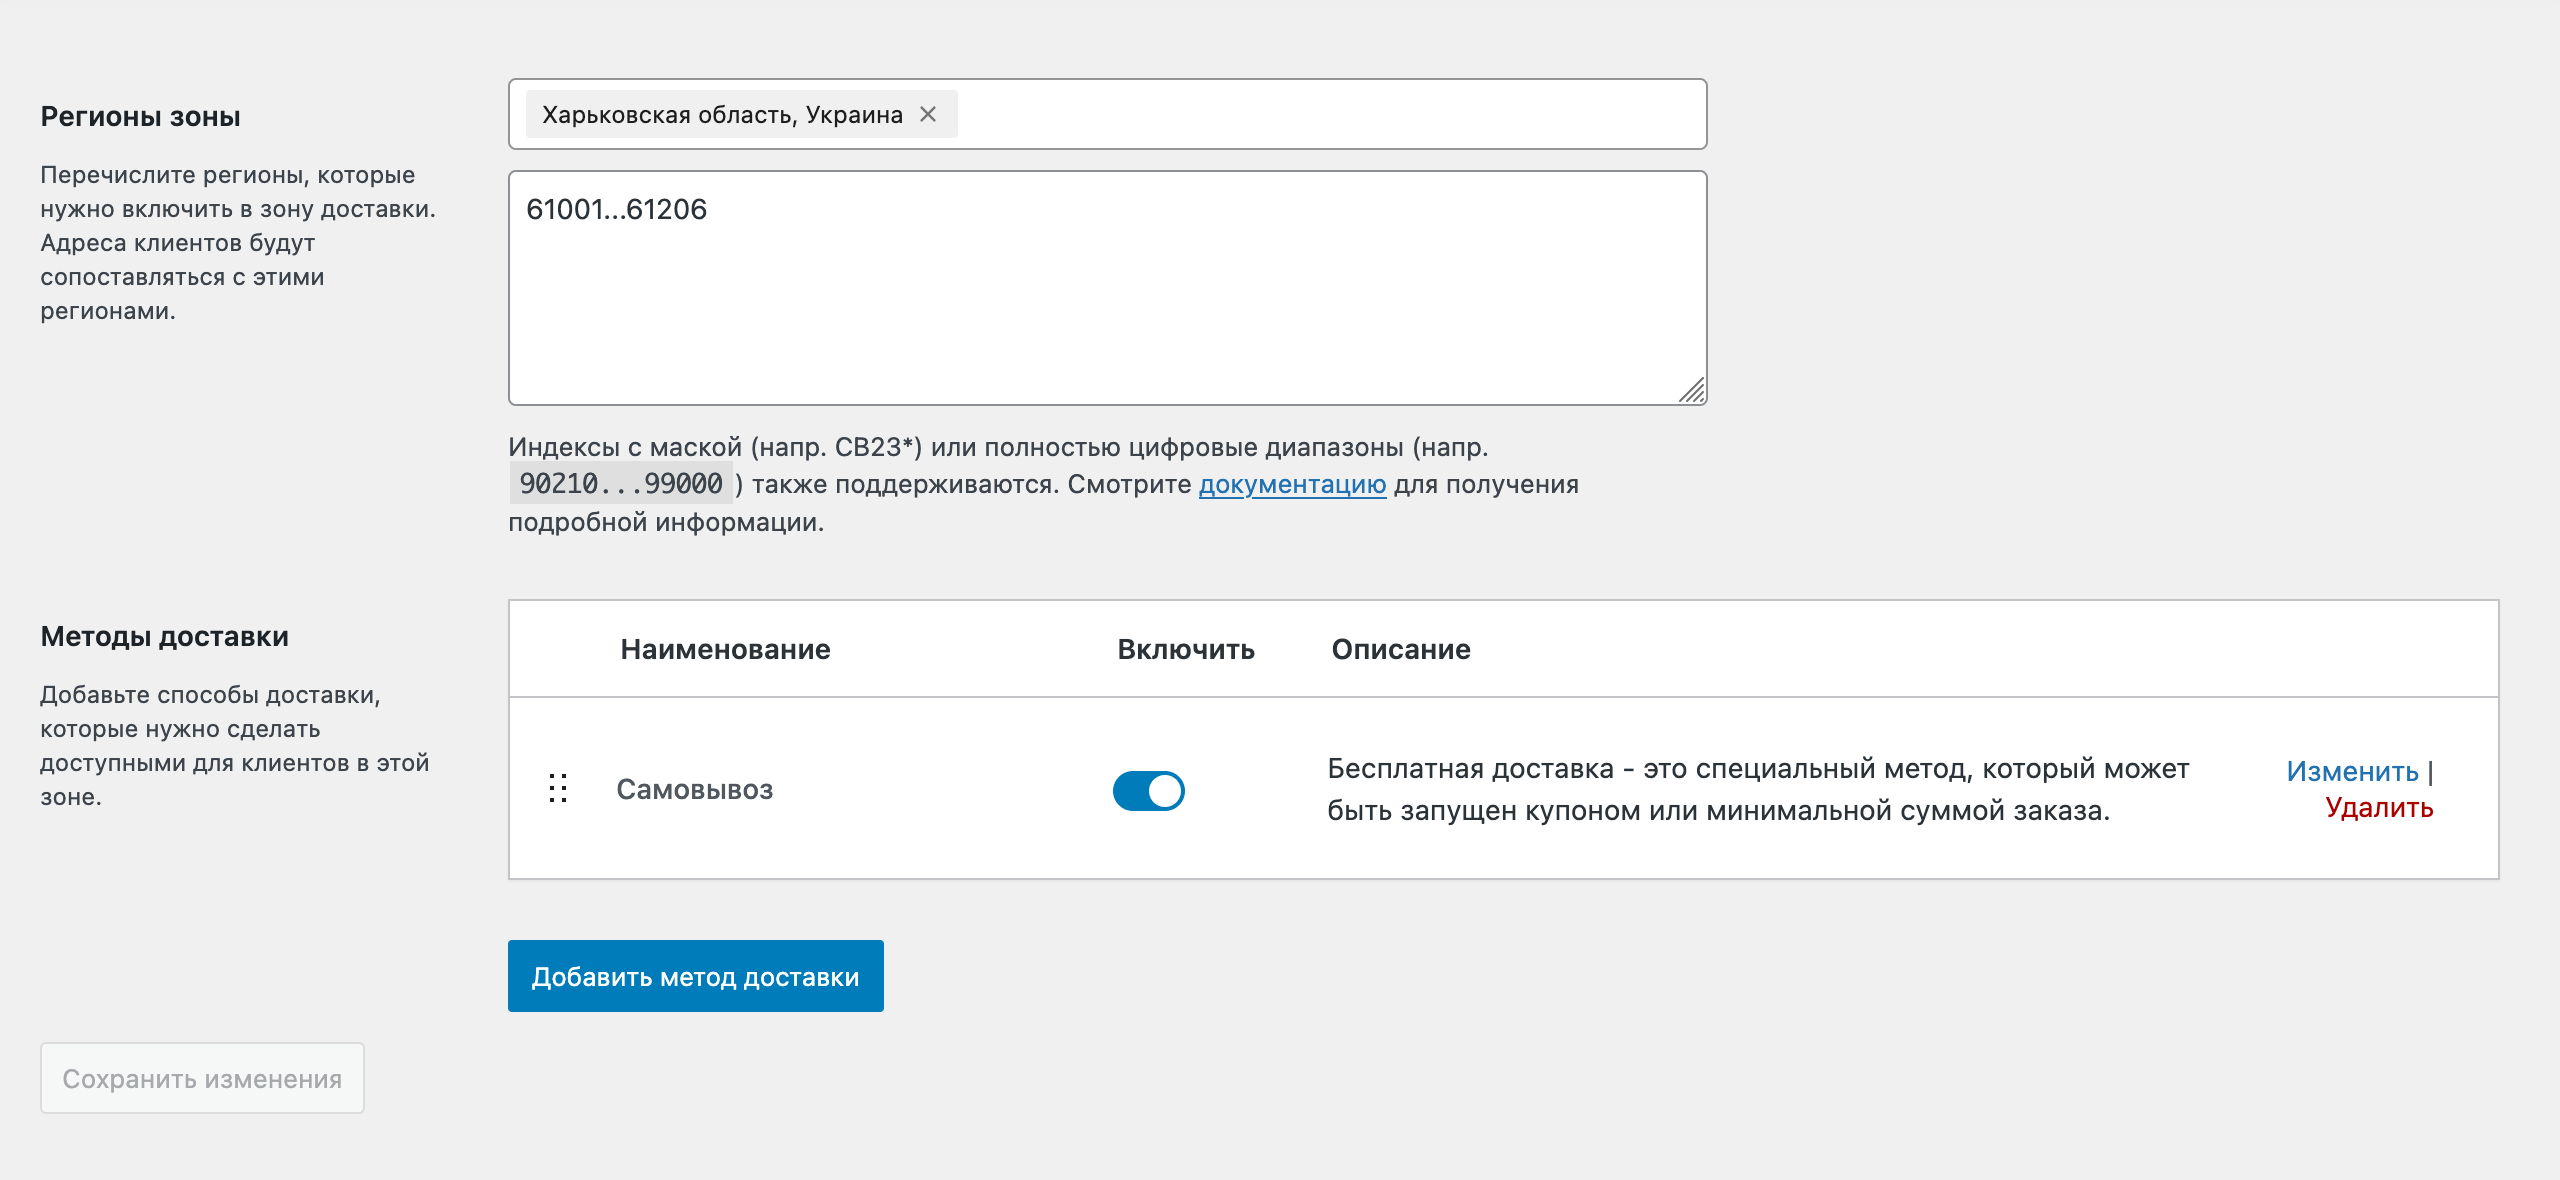This screenshot has width=2560, height=1180.
Task: Click the Сохранить изменения button
Action: point(202,1079)
